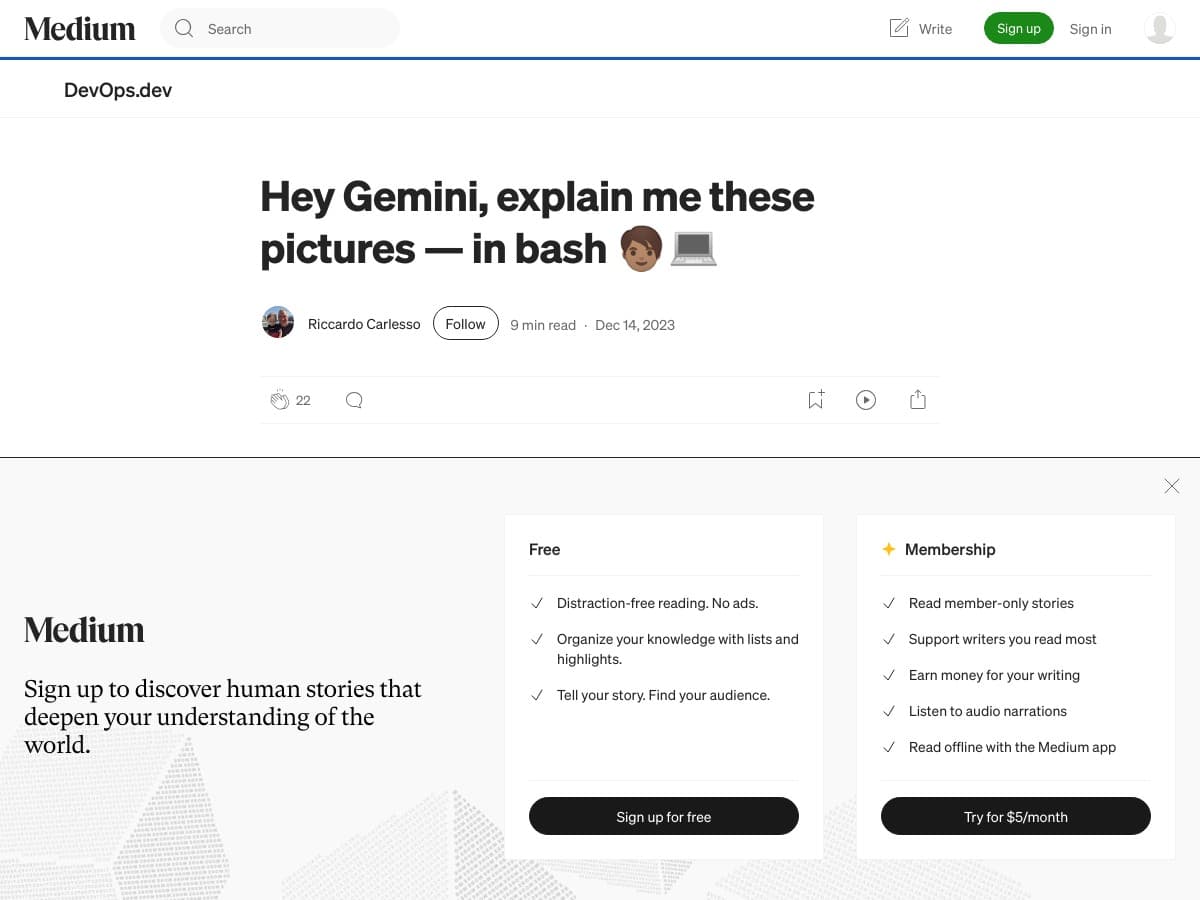
Task: Click 'Earn money for your writing' text
Action: click(x=994, y=675)
